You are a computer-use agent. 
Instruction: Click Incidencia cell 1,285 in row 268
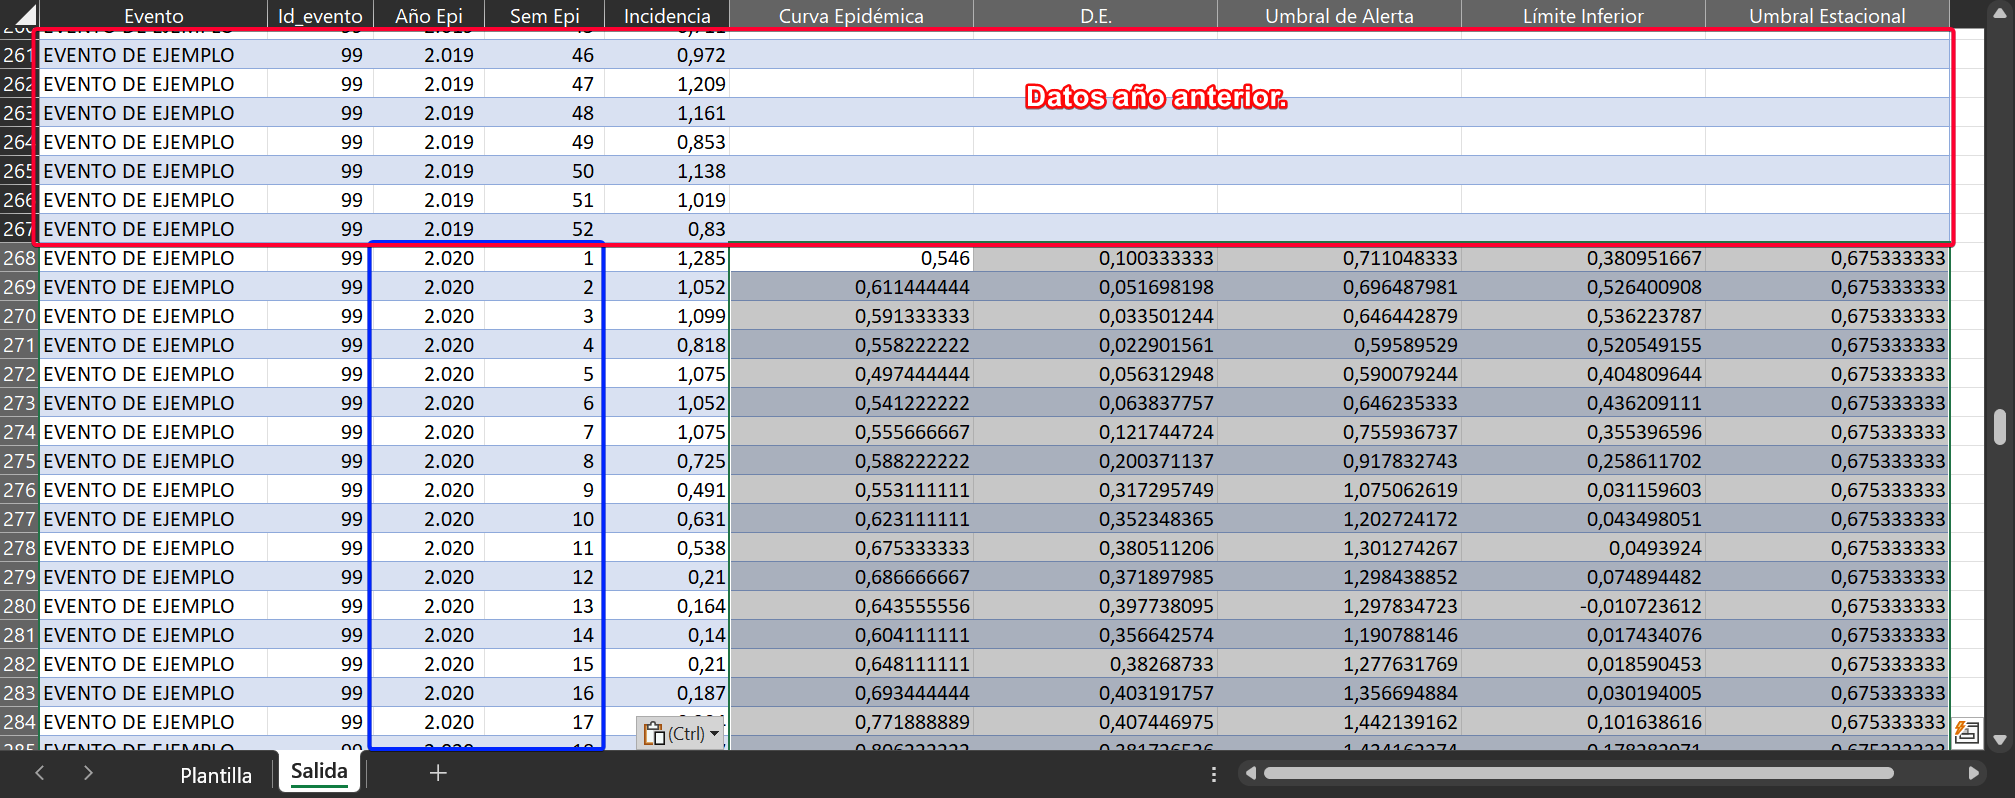[x=667, y=258]
